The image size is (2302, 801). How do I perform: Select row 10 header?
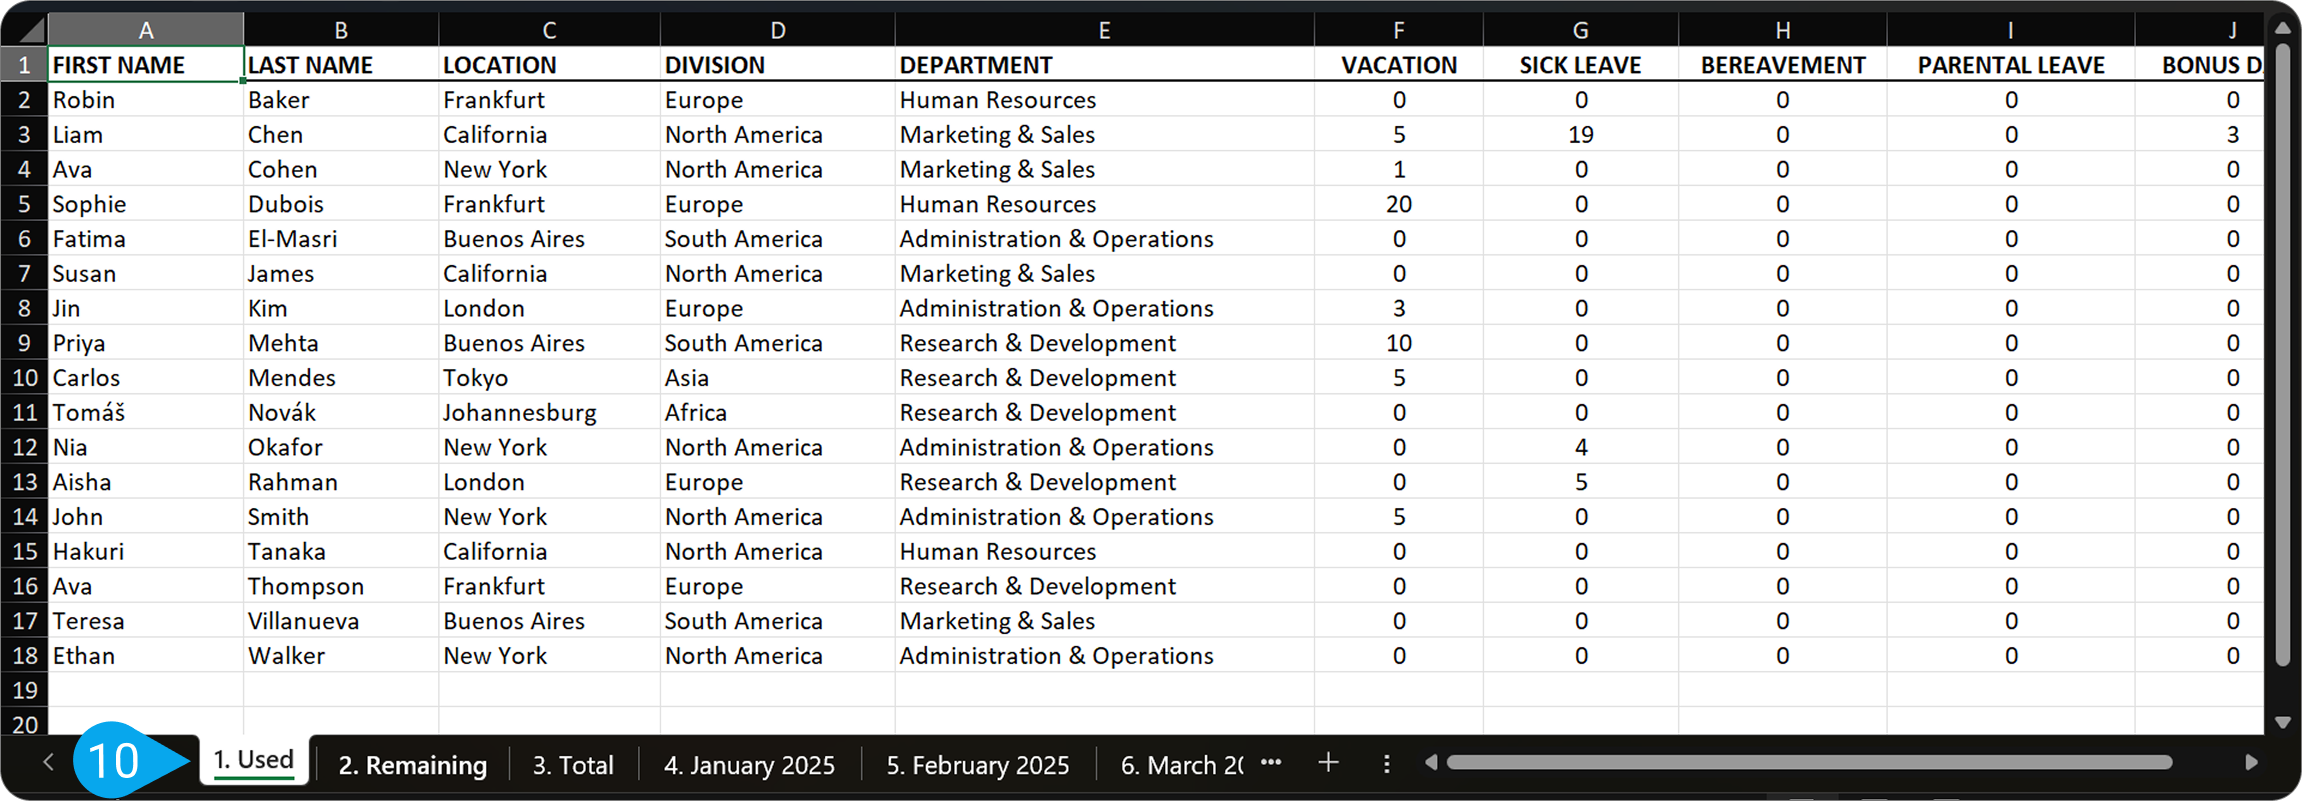(x=24, y=378)
